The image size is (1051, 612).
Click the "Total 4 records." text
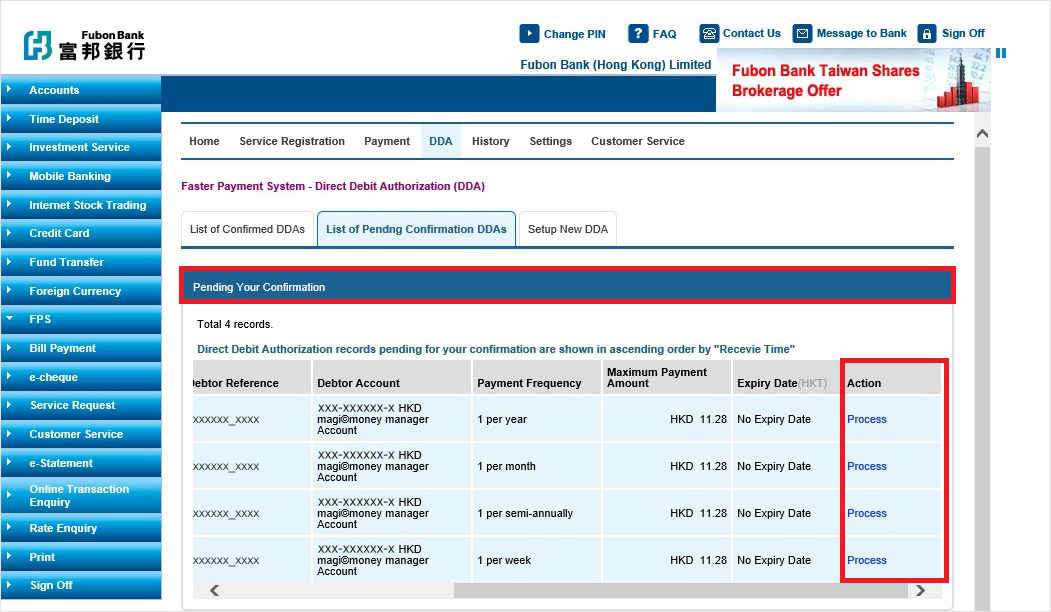[235, 324]
